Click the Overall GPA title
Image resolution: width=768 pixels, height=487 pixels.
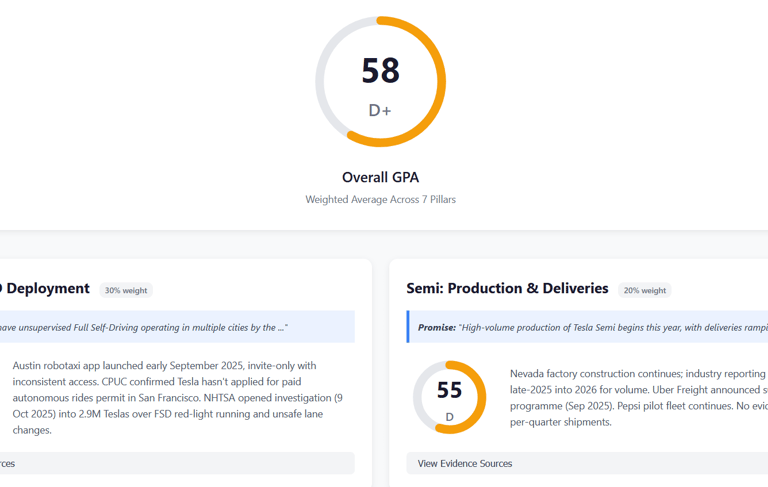[380, 177]
